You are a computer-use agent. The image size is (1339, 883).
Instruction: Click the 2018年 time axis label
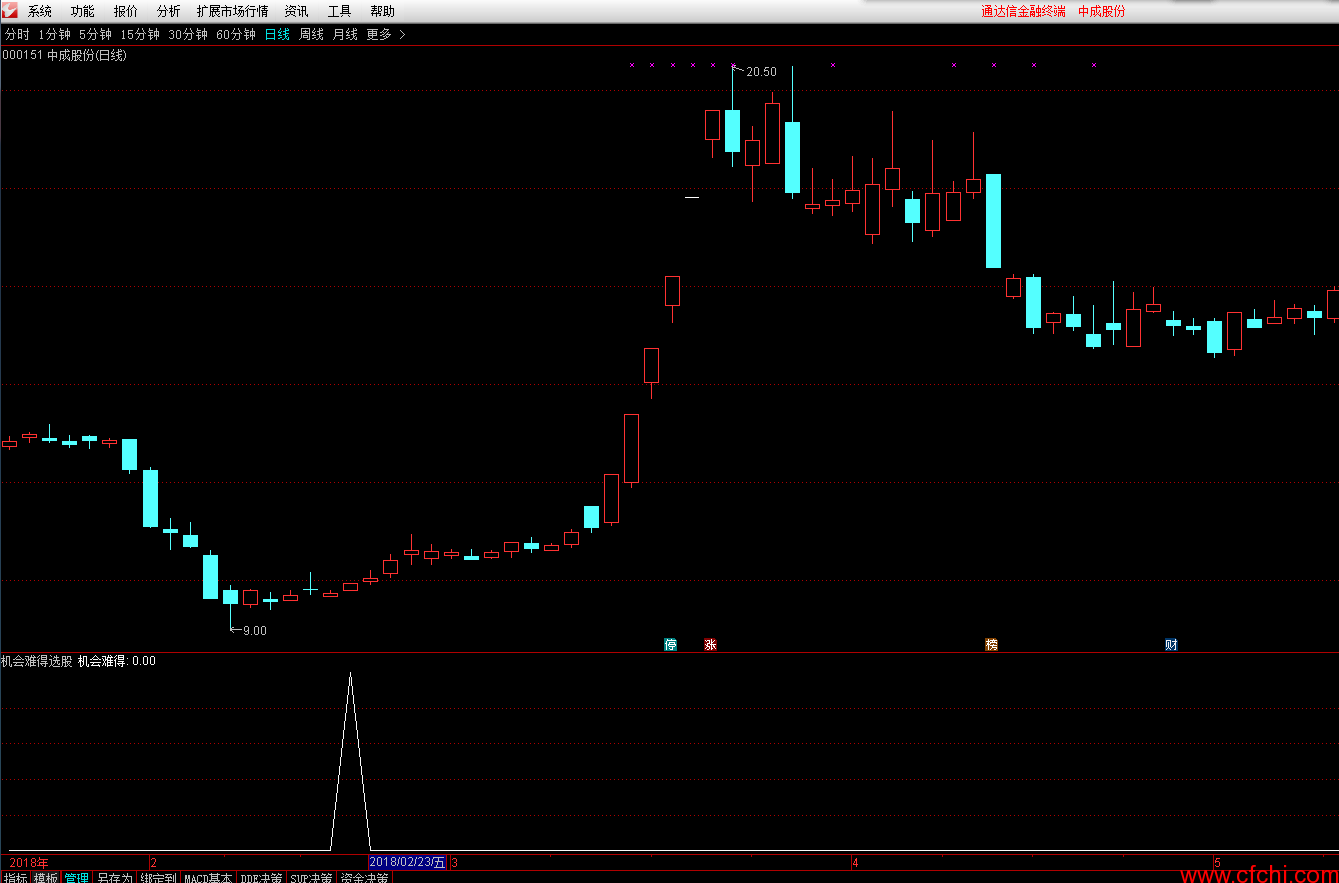29,862
